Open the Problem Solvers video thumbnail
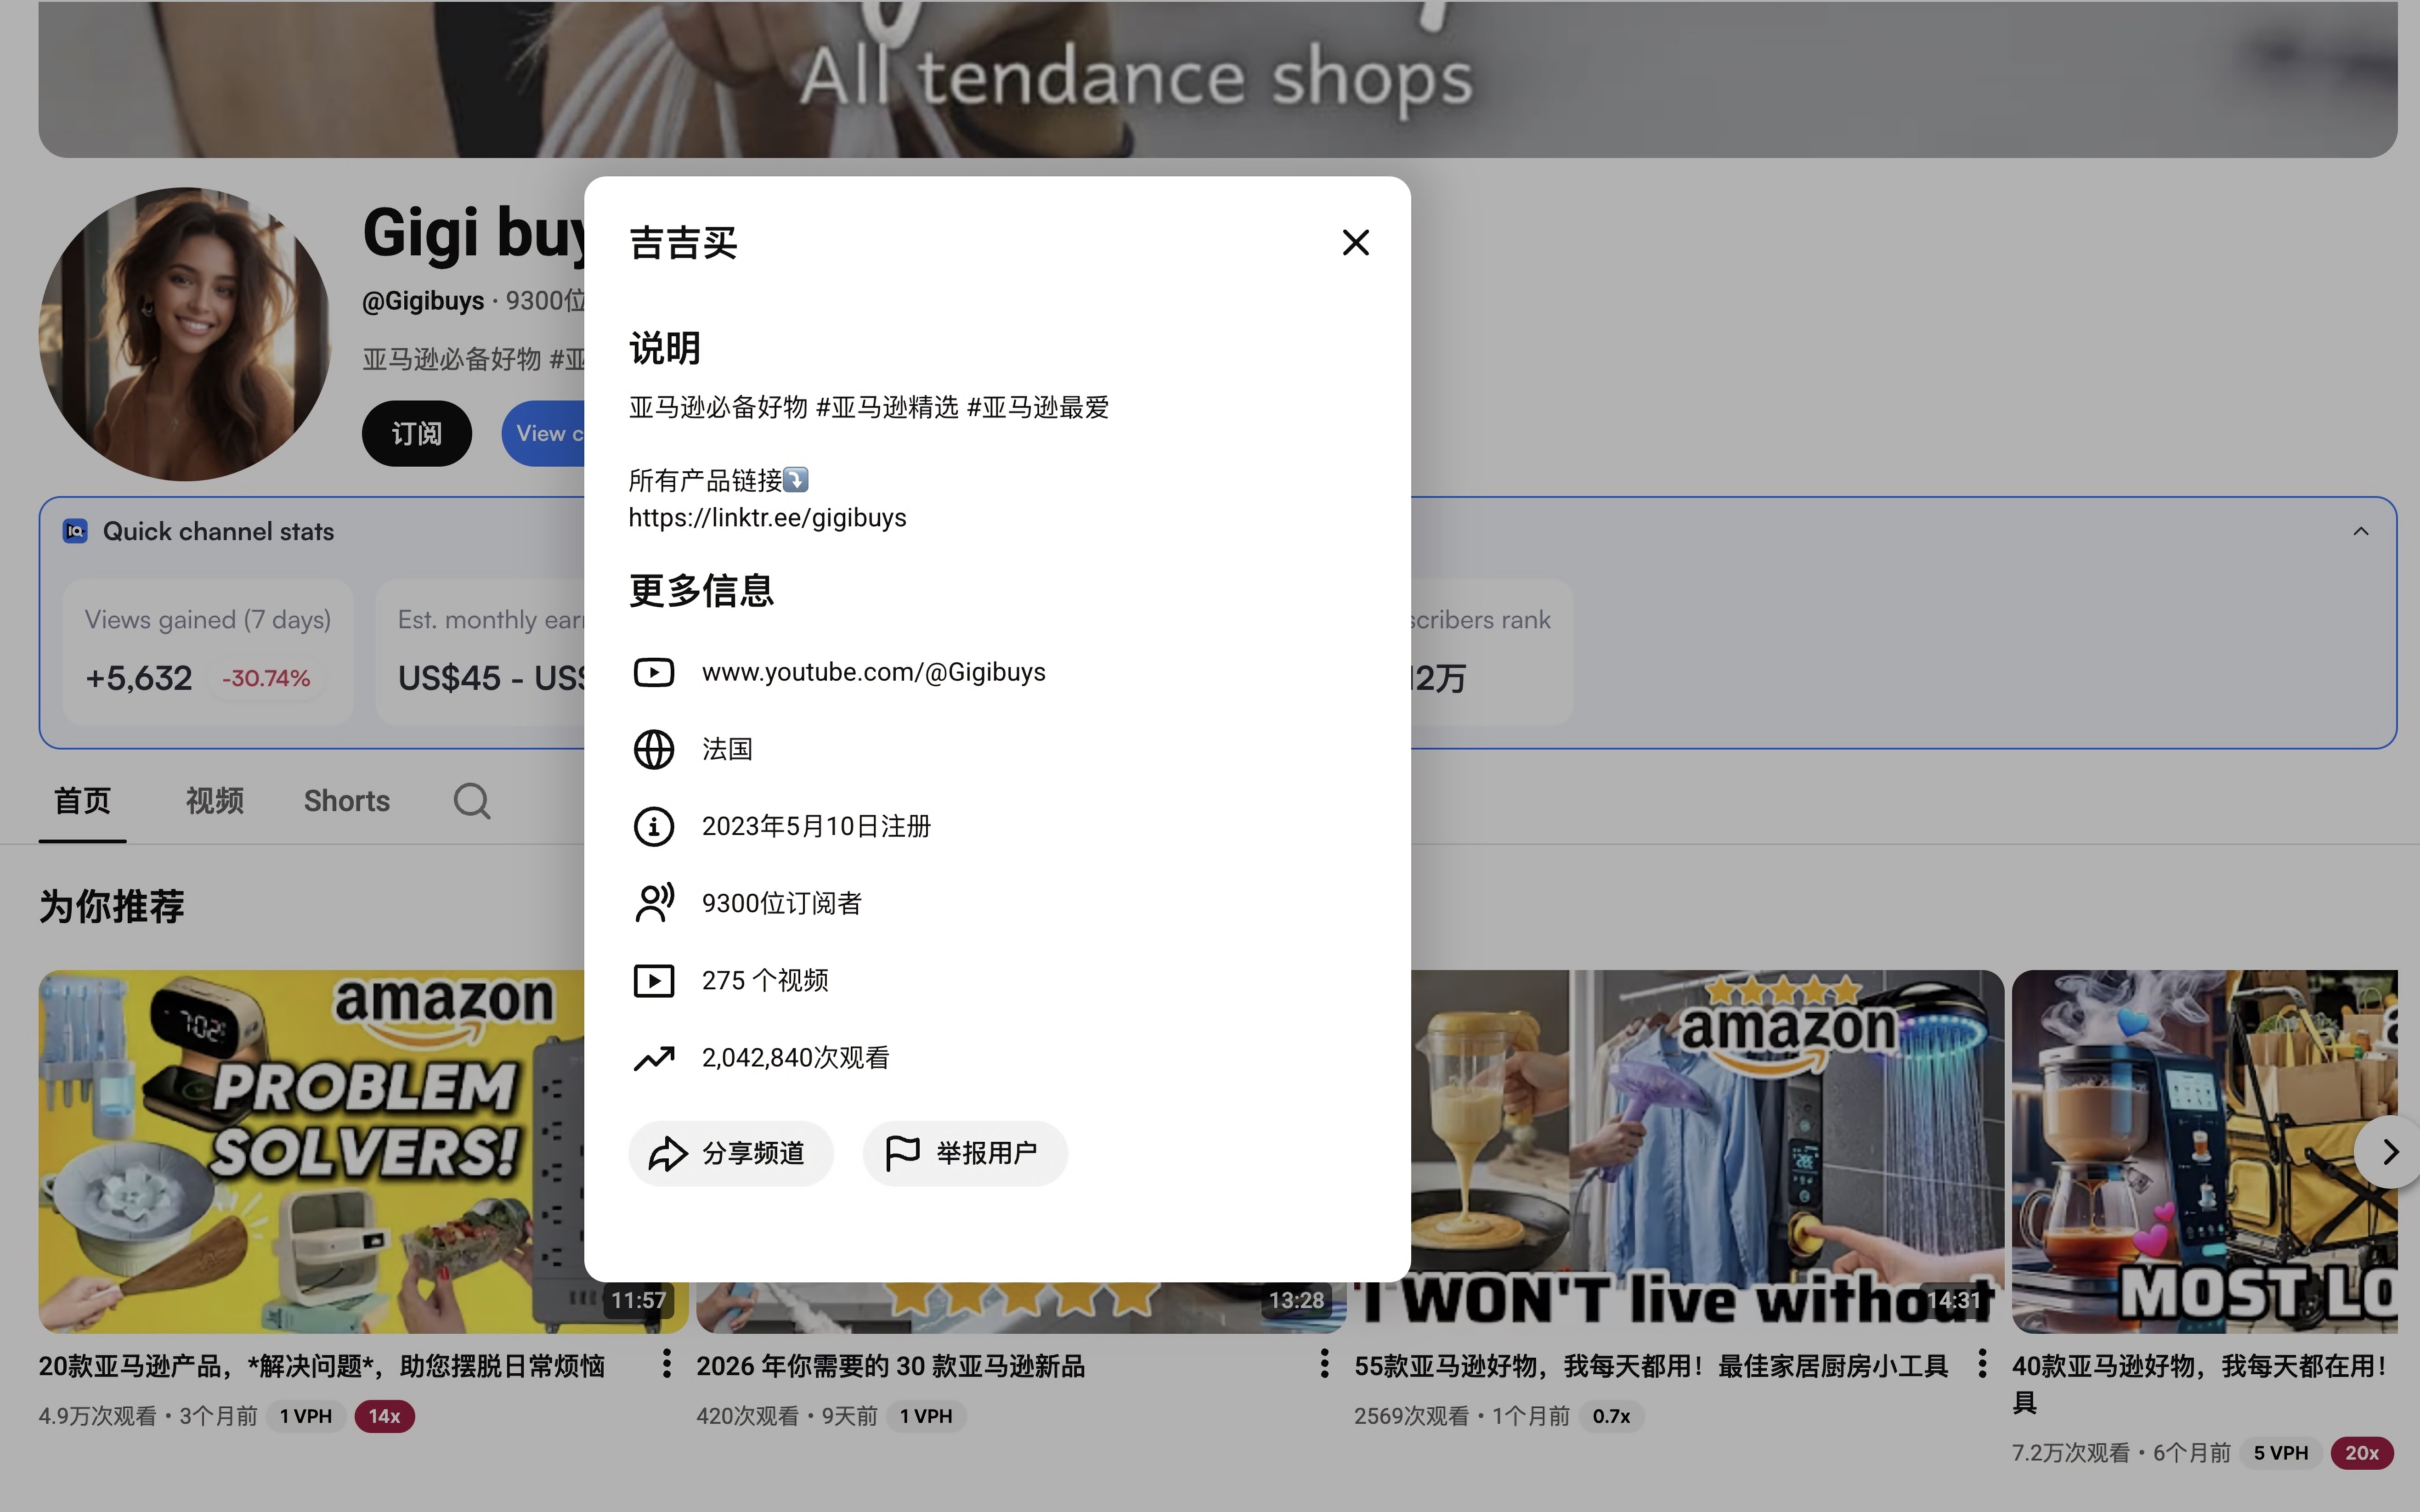This screenshot has height=1512, width=2420. [311, 1151]
